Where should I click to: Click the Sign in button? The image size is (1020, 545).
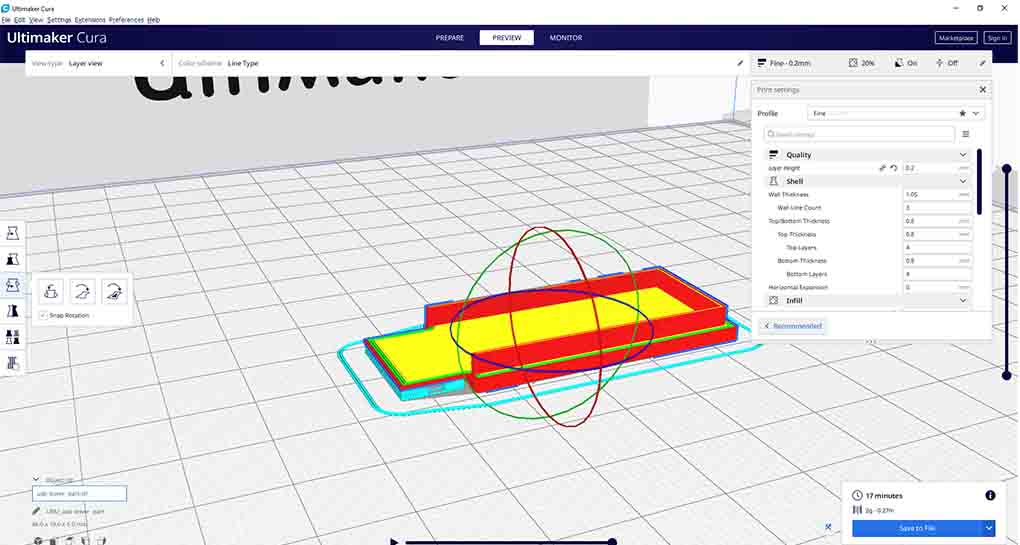[997, 38]
